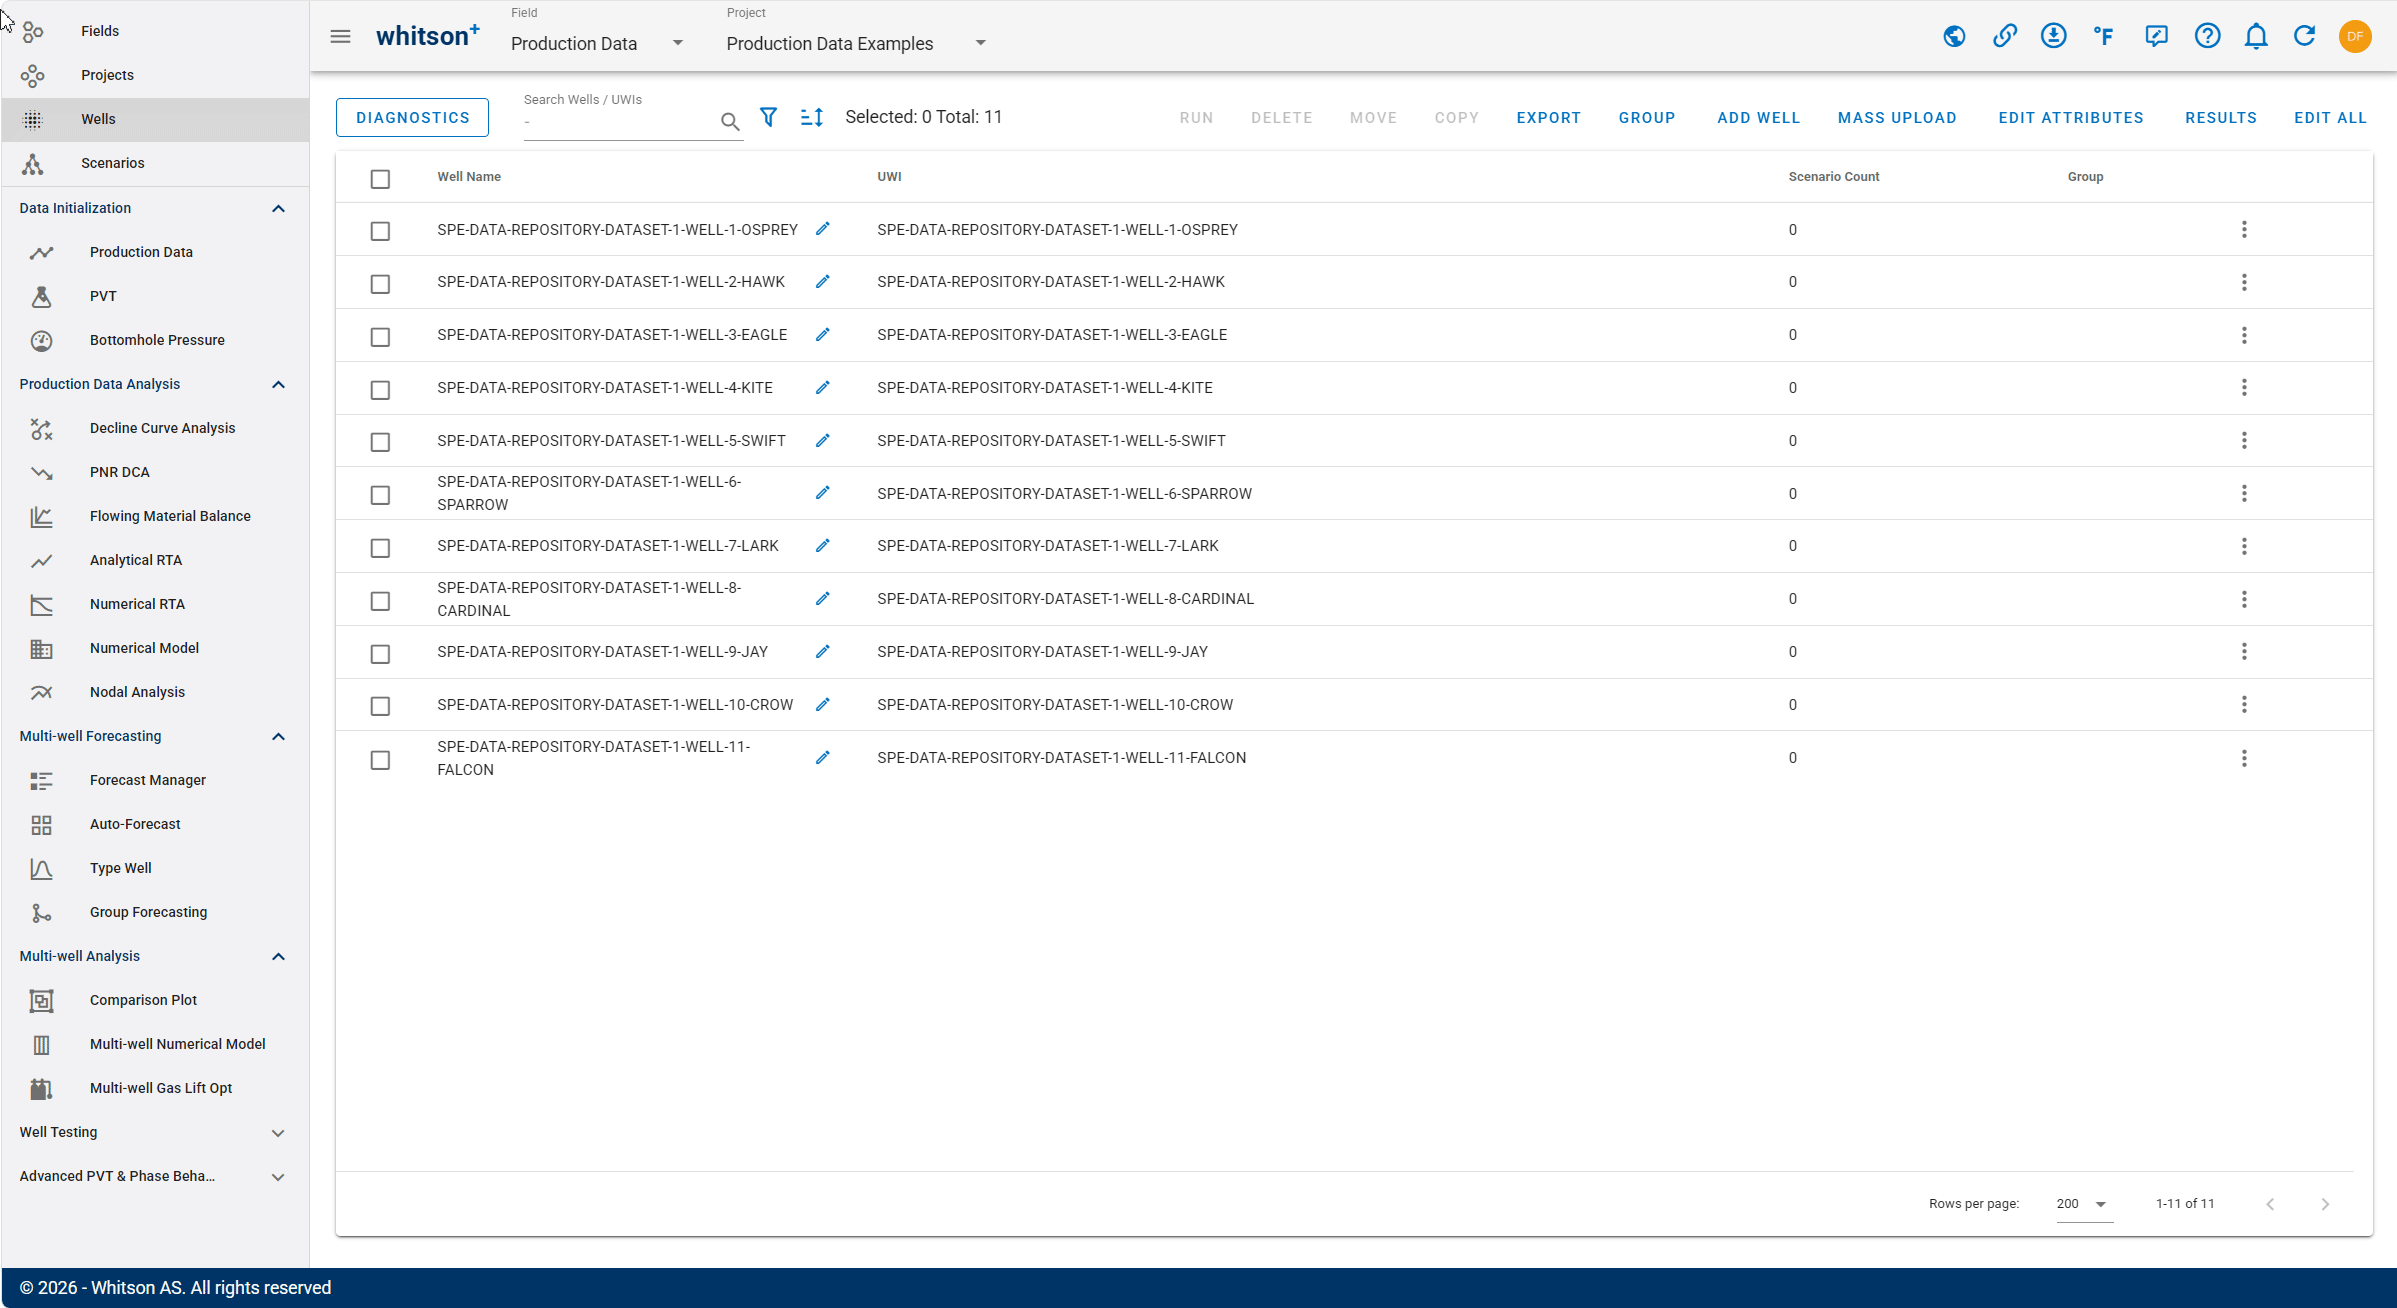Image resolution: width=2397 pixels, height=1308 pixels.
Task: Click the search magnifier icon
Action: (730, 121)
